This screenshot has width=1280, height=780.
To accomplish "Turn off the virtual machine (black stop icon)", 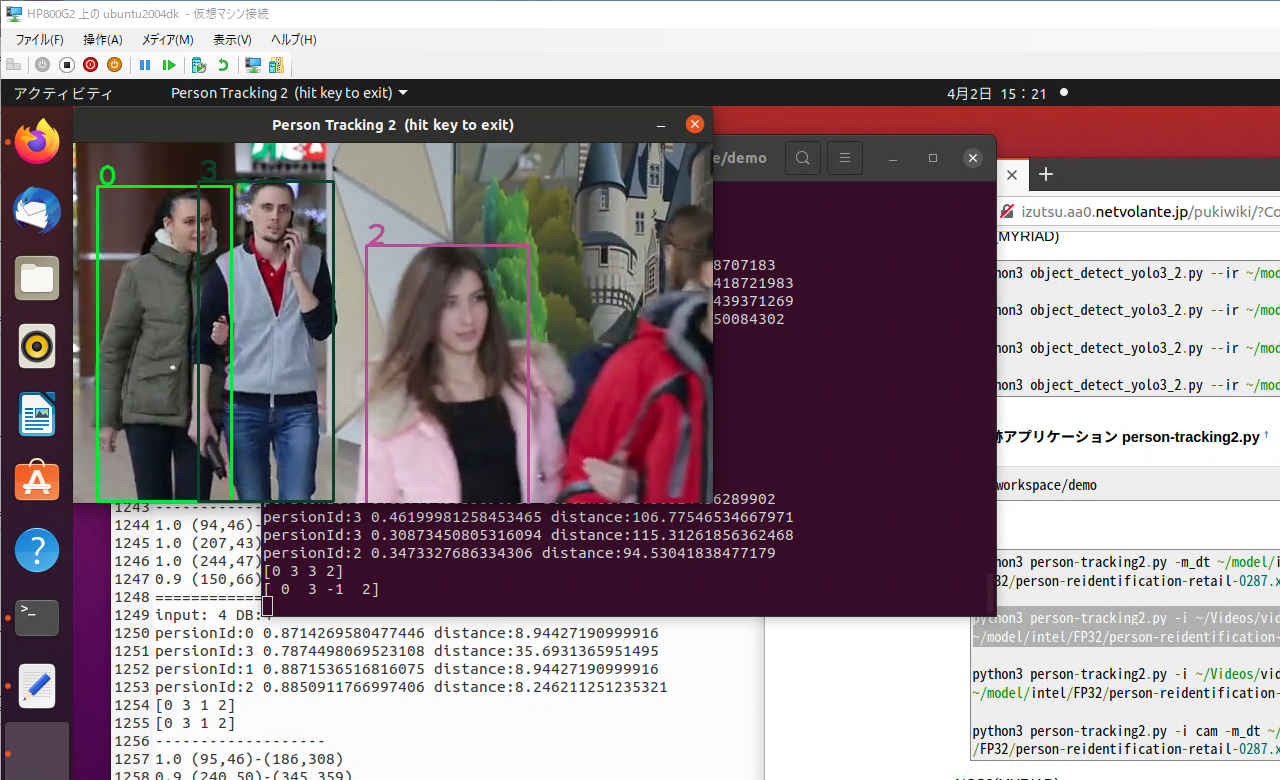I will click(x=66, y=65).
